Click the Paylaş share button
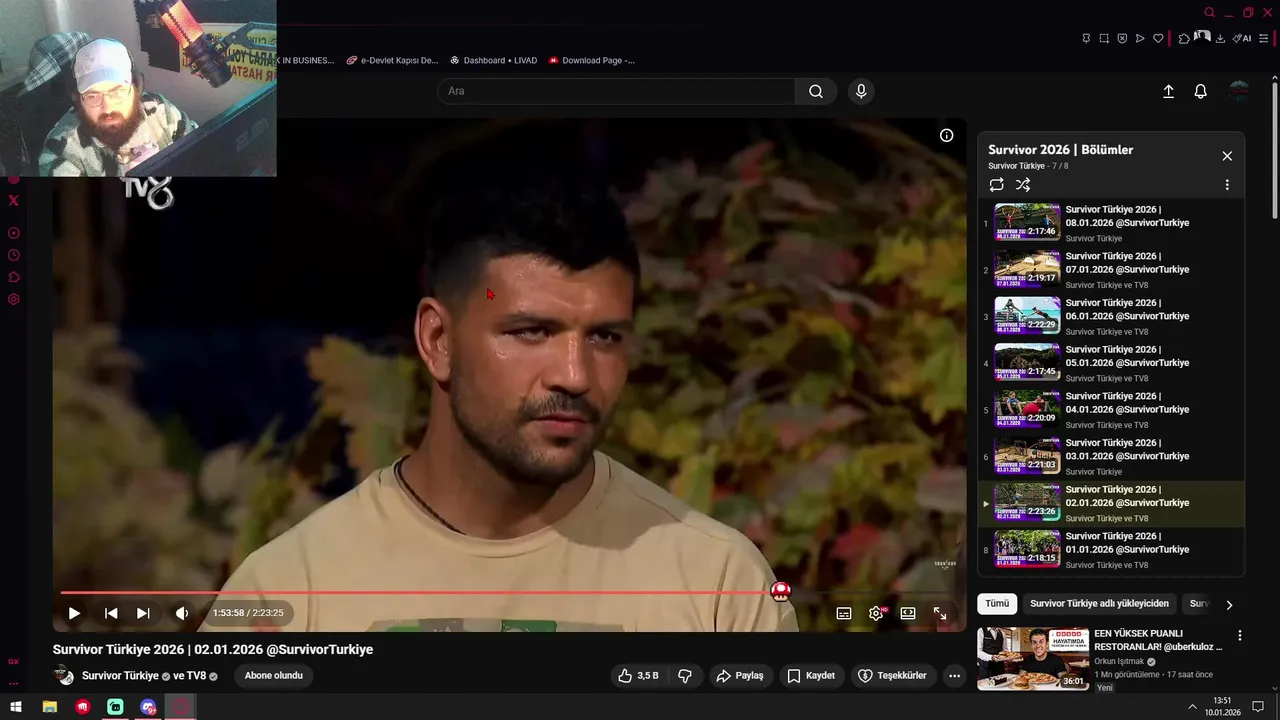Image resolution: width=1280 pixels, height=720 pixels. coord(740,676)
